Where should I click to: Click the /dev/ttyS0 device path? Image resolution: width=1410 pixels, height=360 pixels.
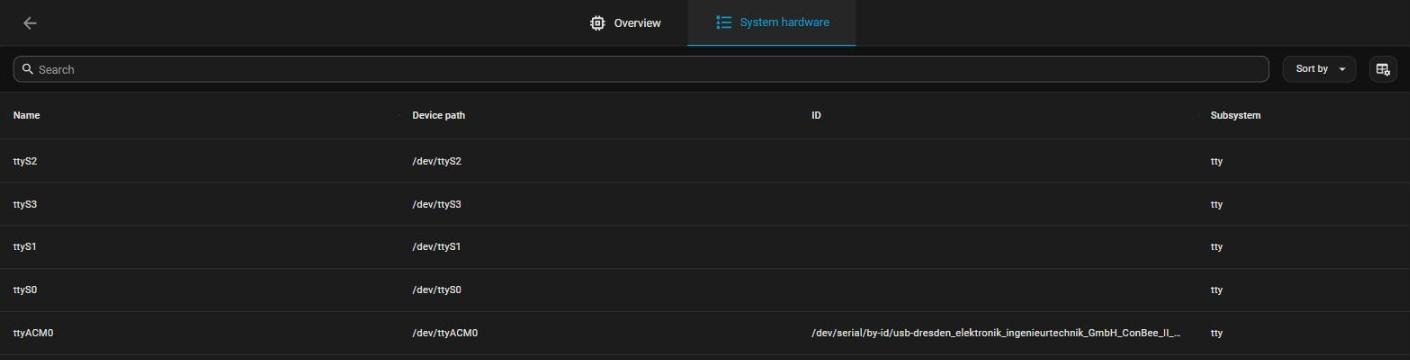pyautogui.click(x=437, y=290)
